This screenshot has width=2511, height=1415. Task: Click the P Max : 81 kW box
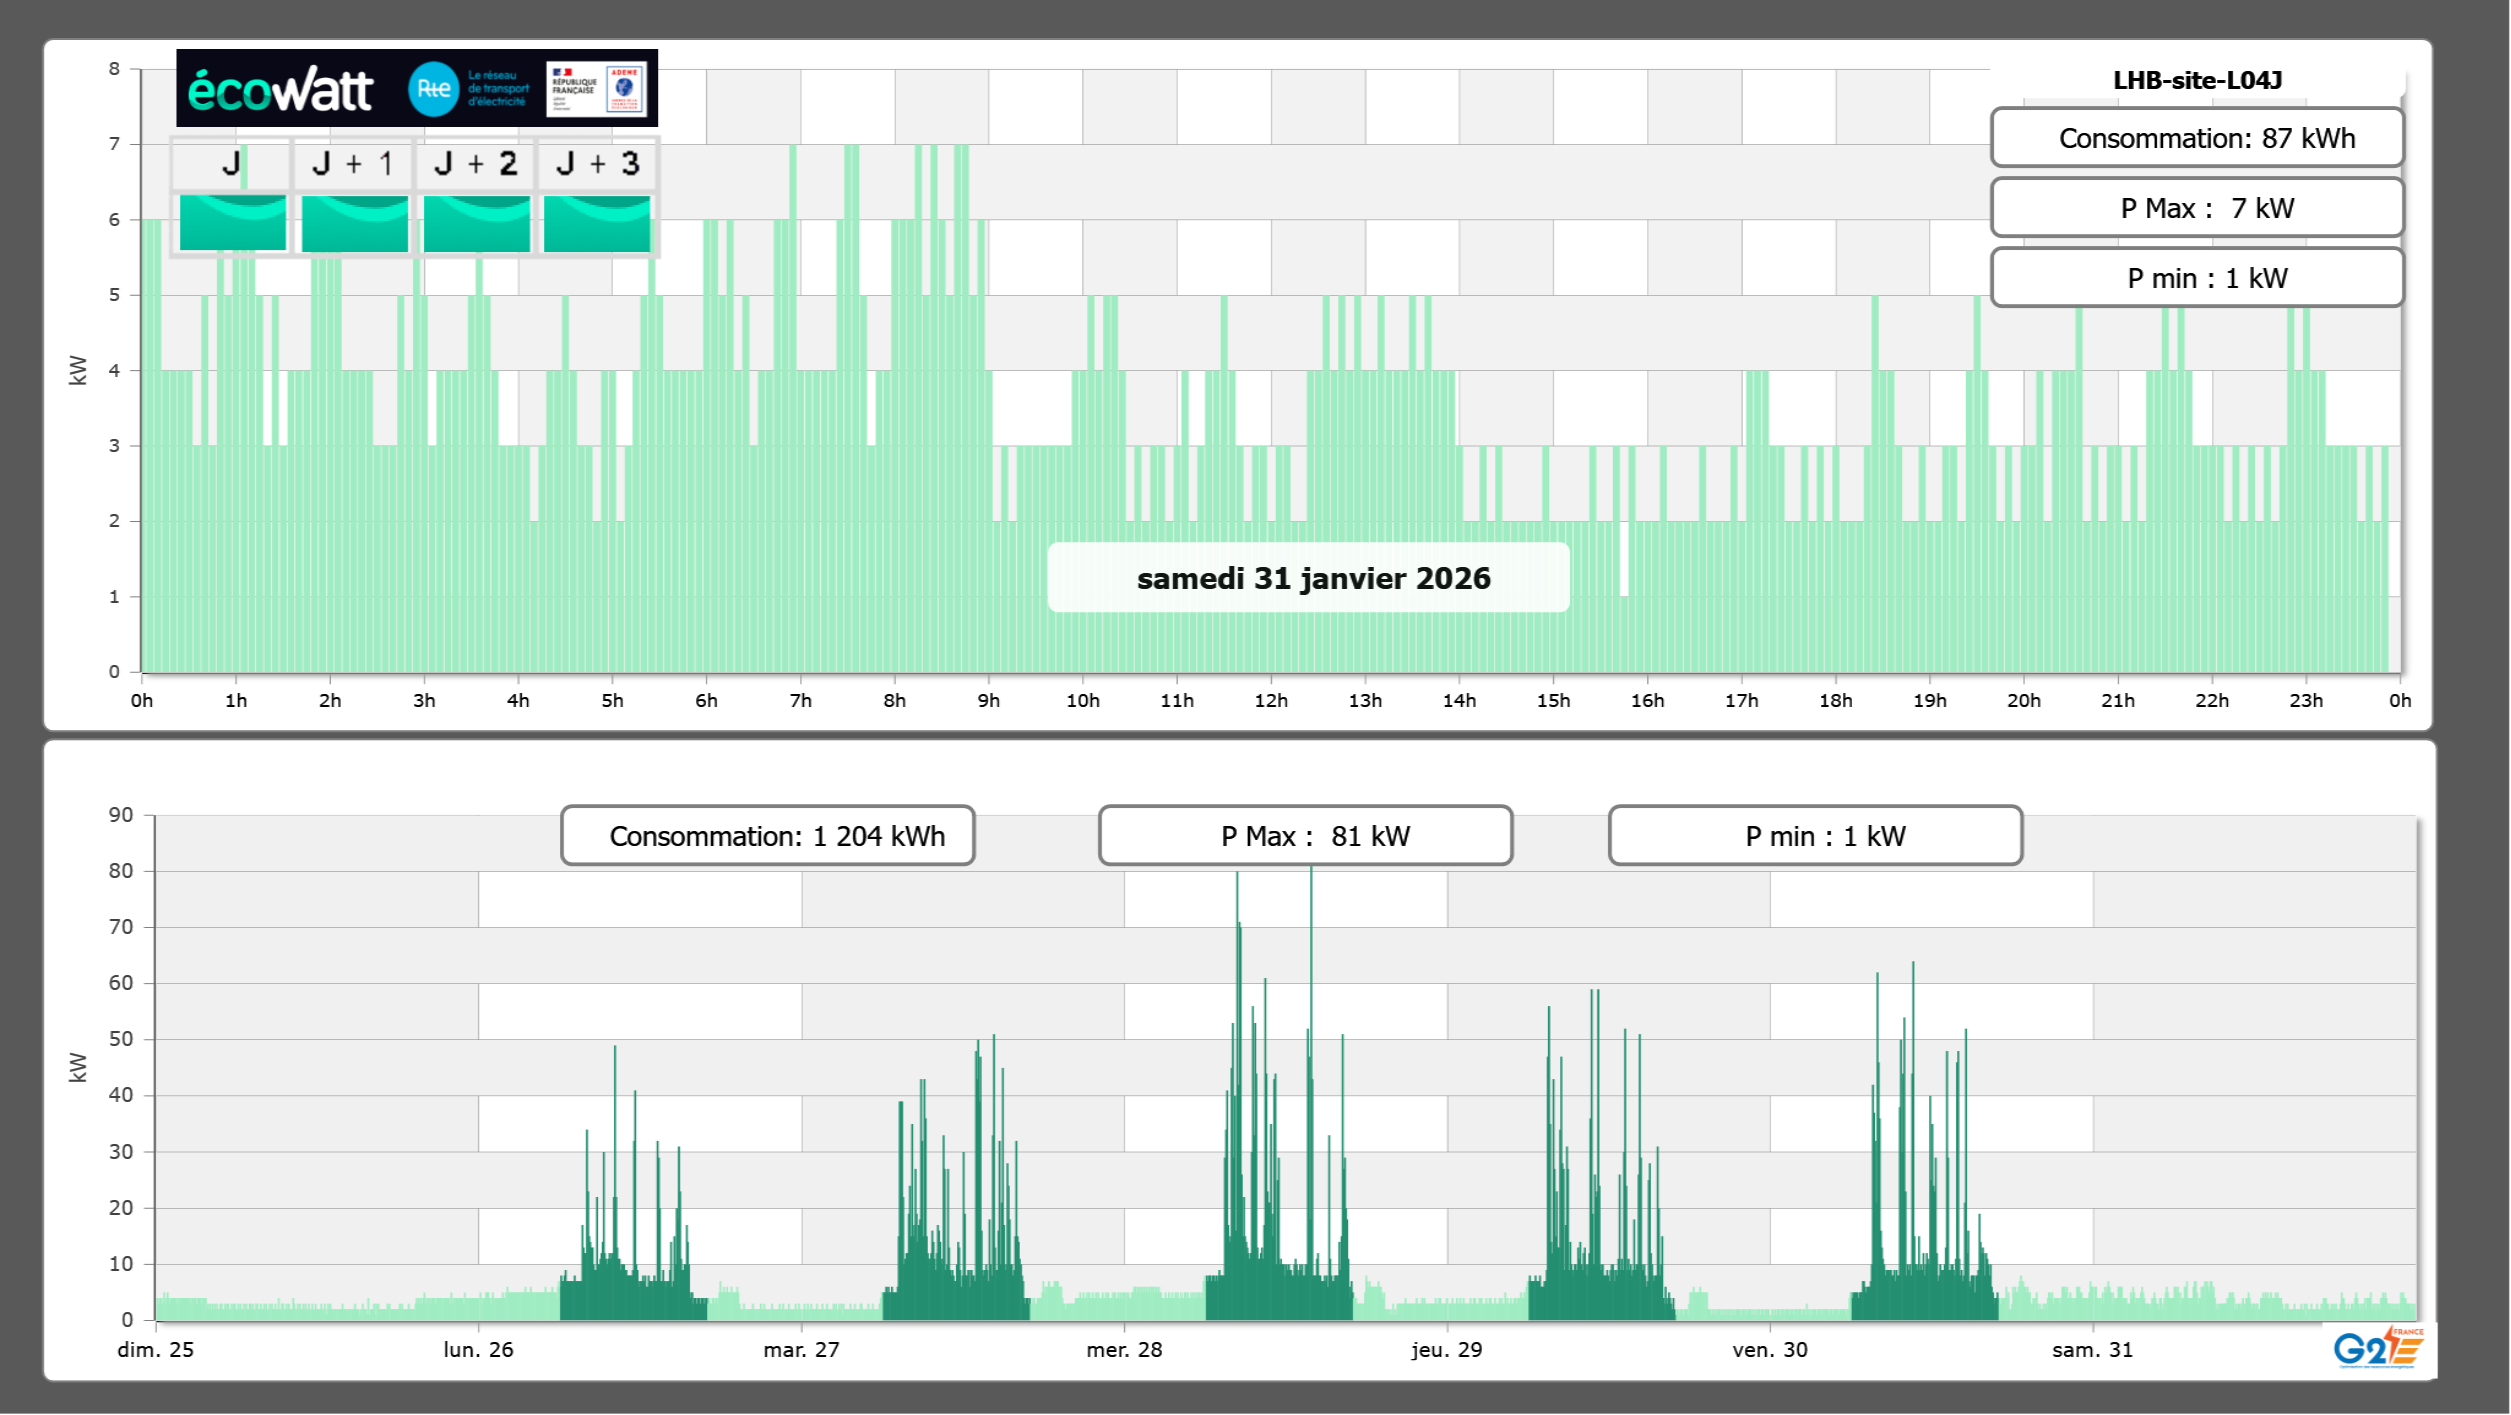1305,836
